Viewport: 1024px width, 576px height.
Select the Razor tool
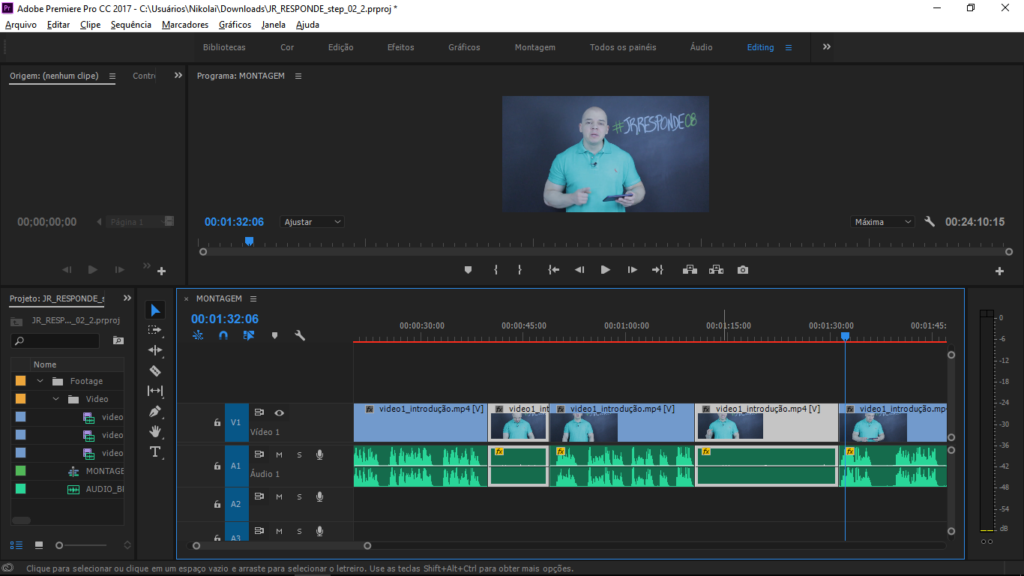(x=155, y=371)
